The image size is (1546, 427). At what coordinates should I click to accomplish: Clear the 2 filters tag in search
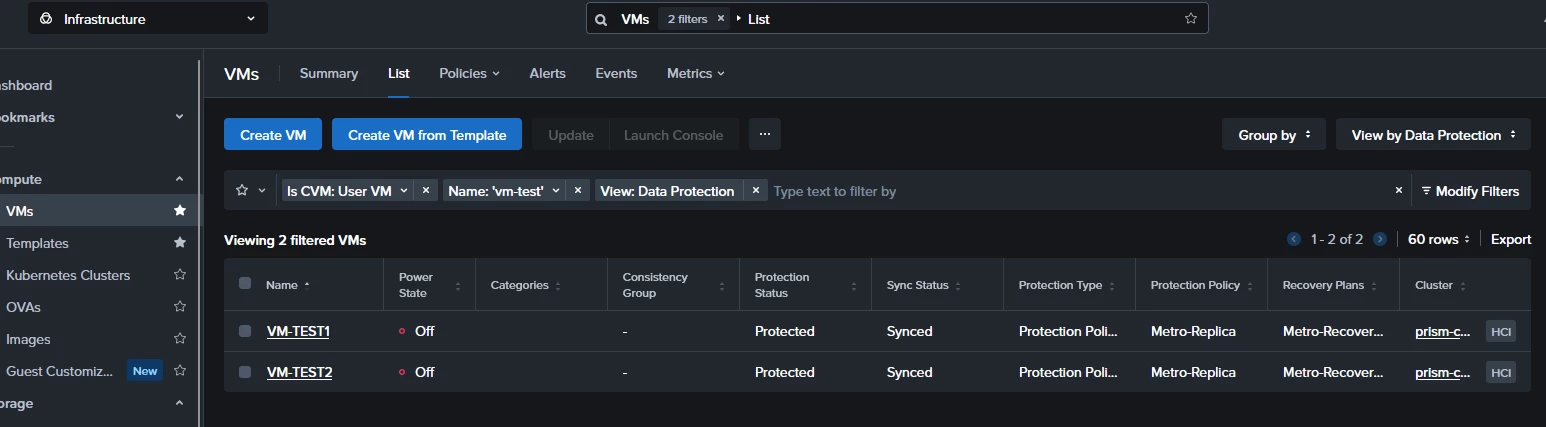tap(721, 19)
